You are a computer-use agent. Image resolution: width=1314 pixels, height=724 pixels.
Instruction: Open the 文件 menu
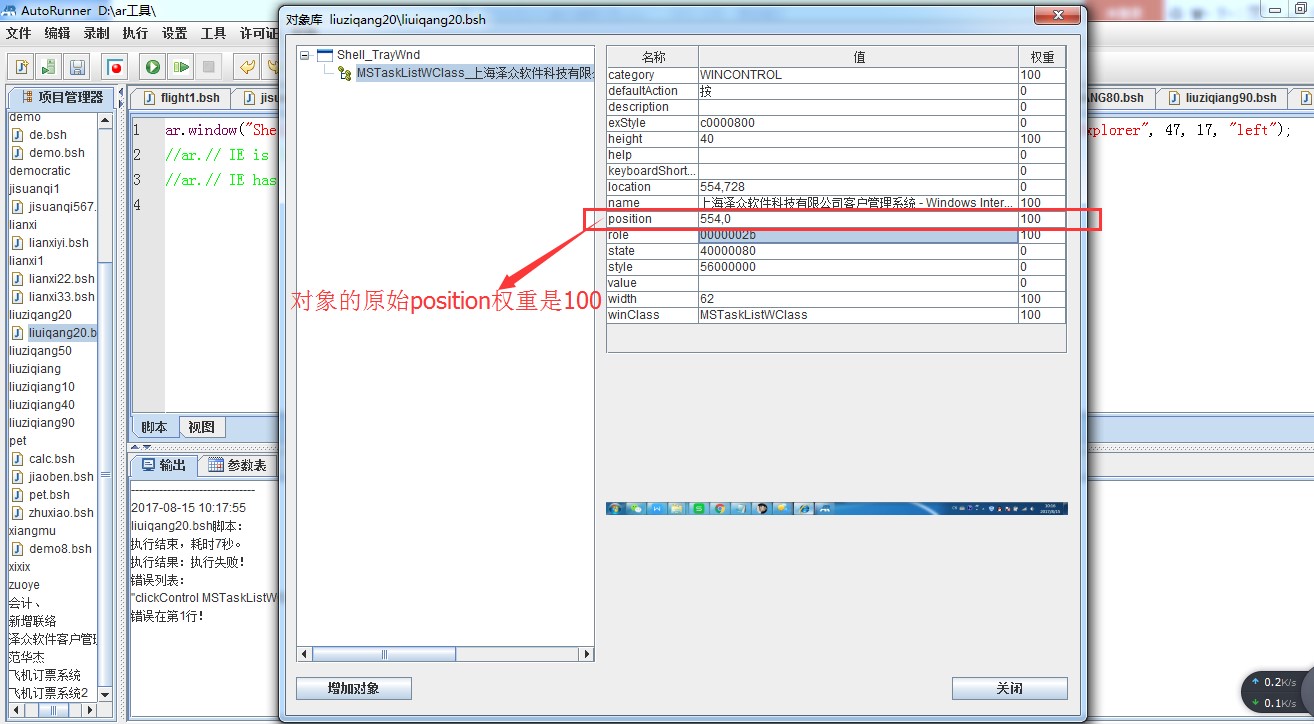click(x=19, y=33)
